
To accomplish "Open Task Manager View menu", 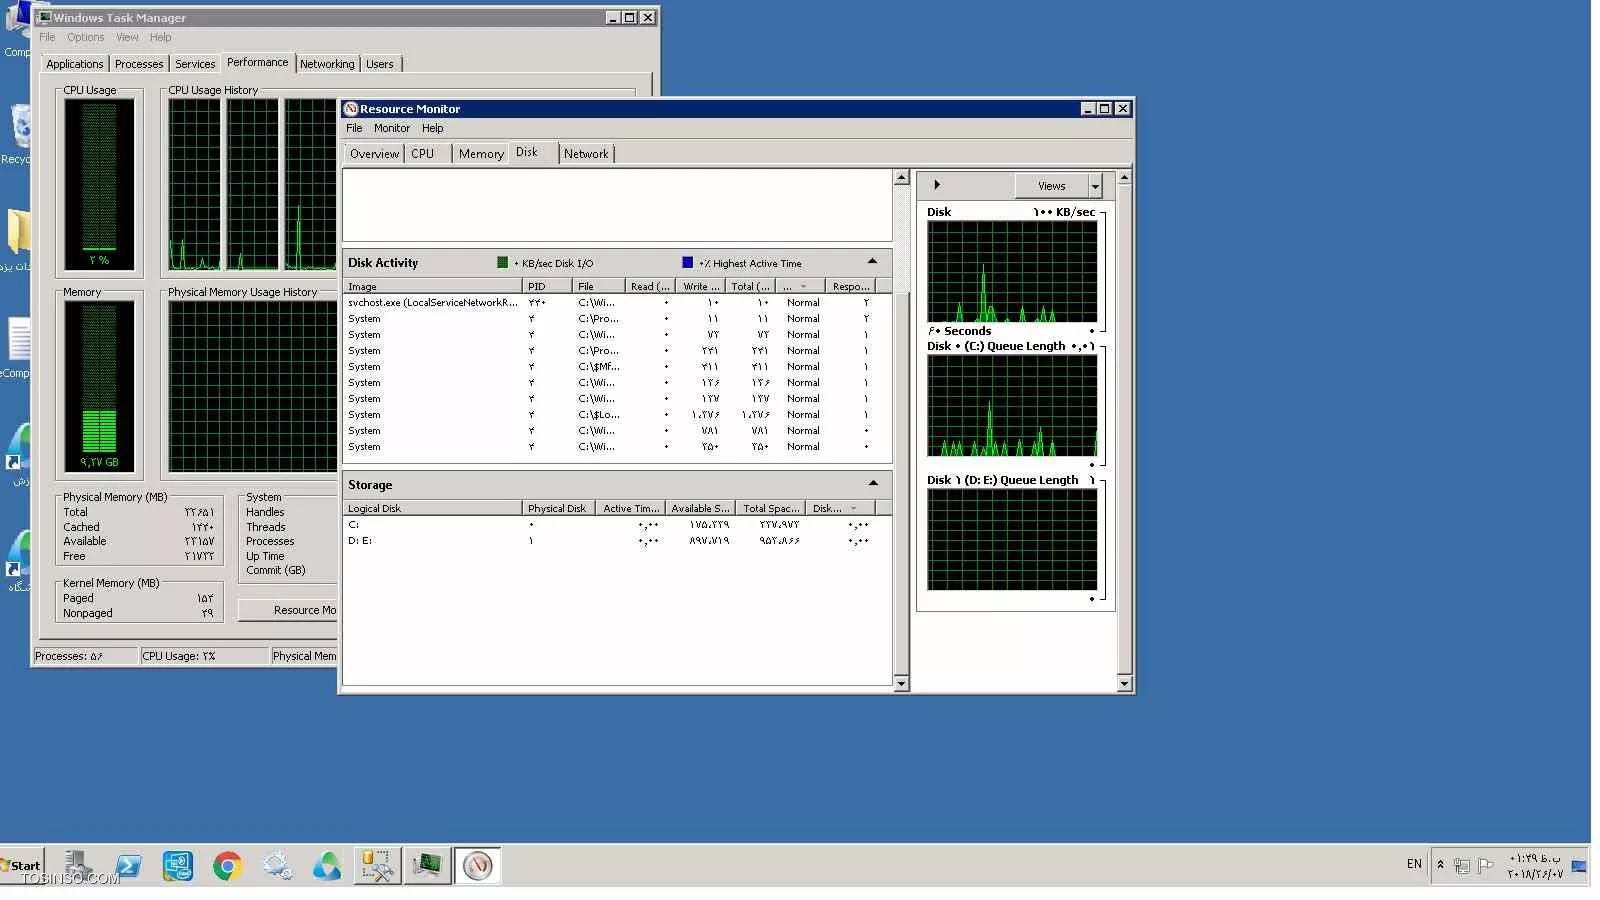I will pos(127,37).
